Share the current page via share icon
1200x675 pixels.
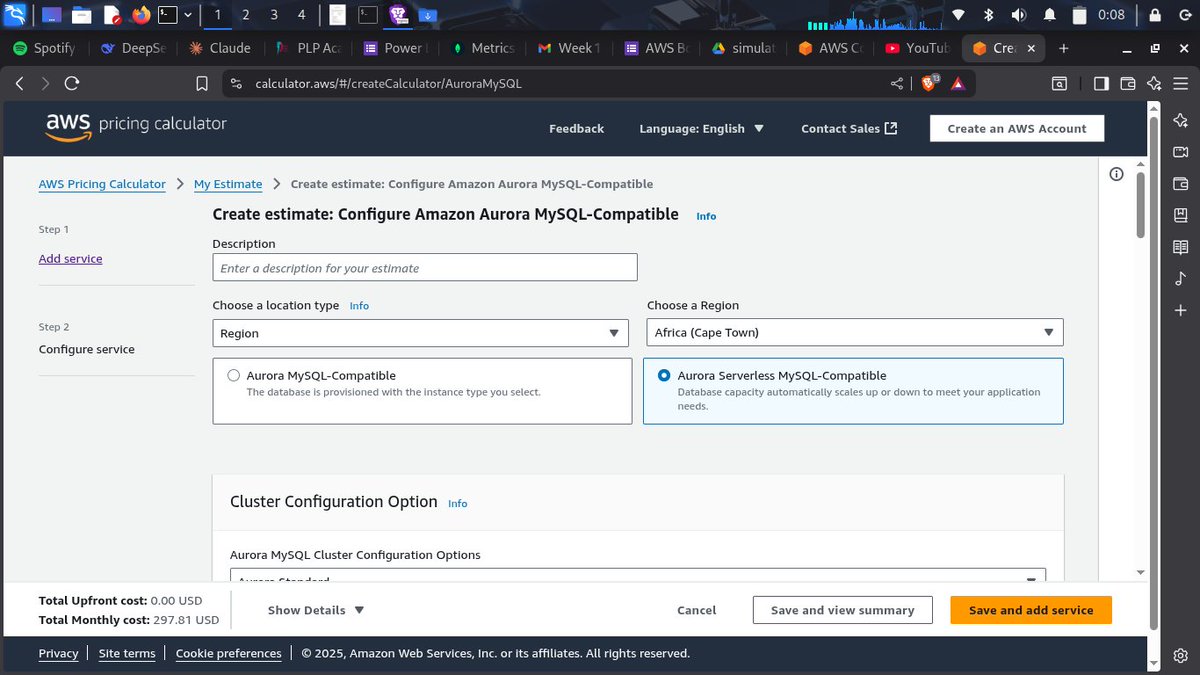[897, 83]
